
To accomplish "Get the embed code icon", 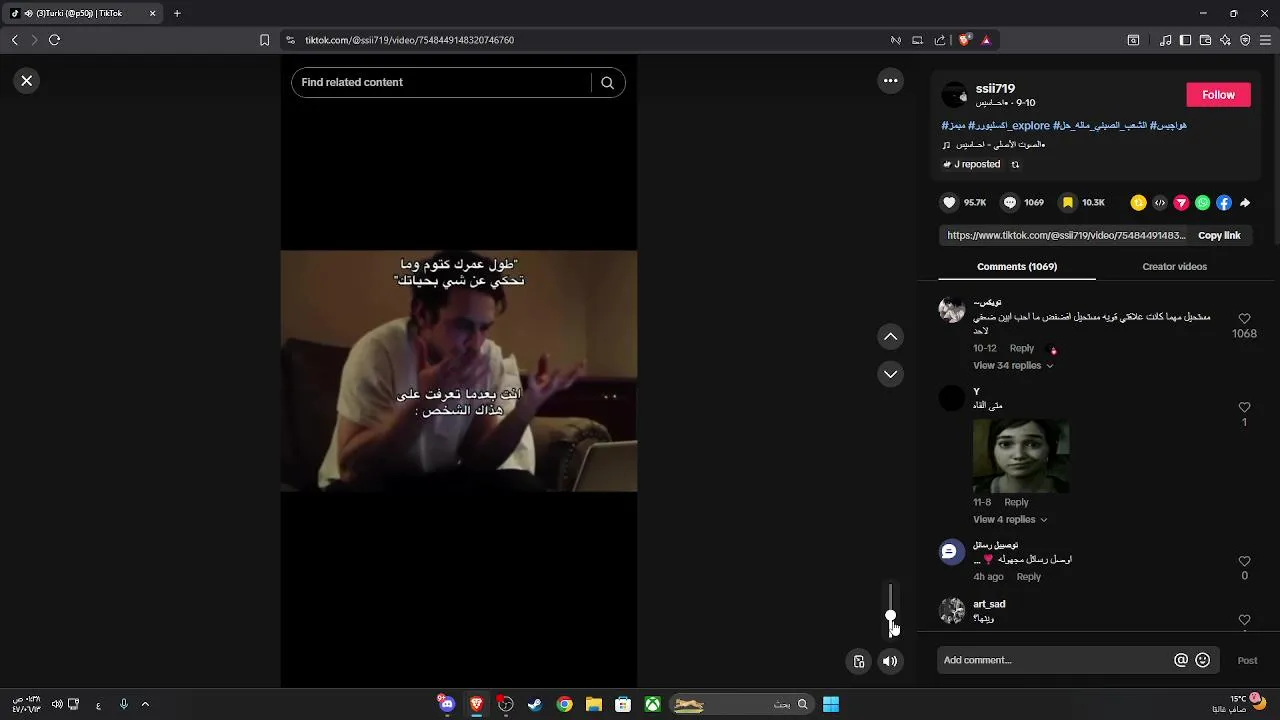I will tap(1160, 203).
